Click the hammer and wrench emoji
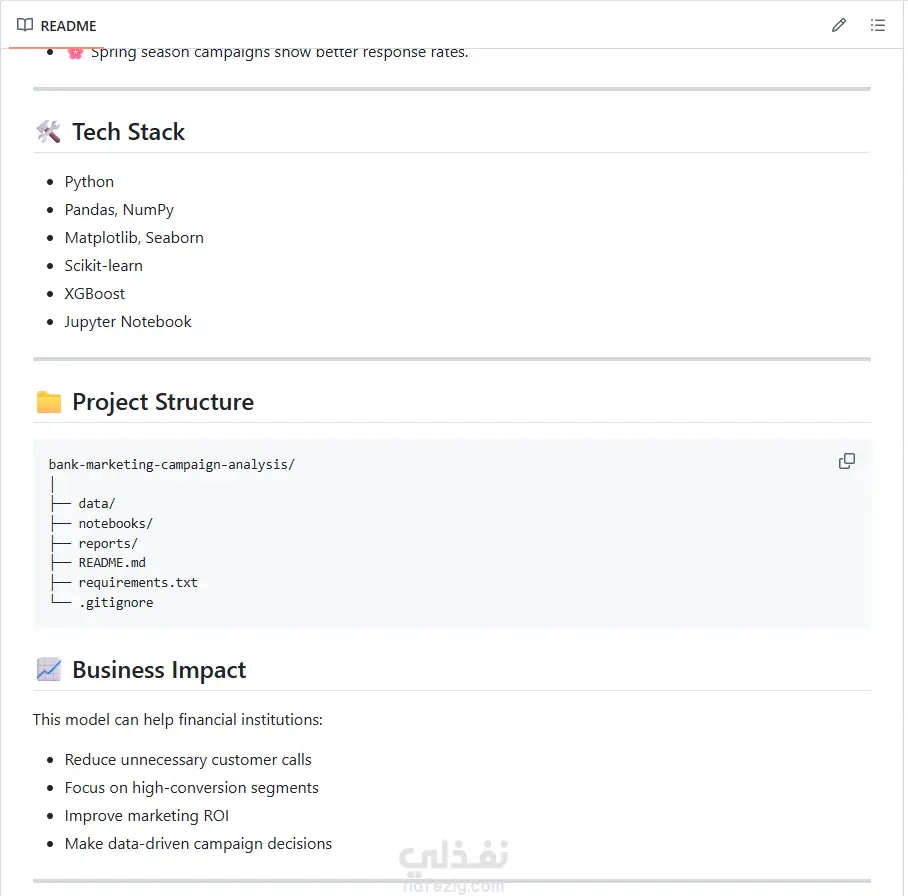 (49, 132)
